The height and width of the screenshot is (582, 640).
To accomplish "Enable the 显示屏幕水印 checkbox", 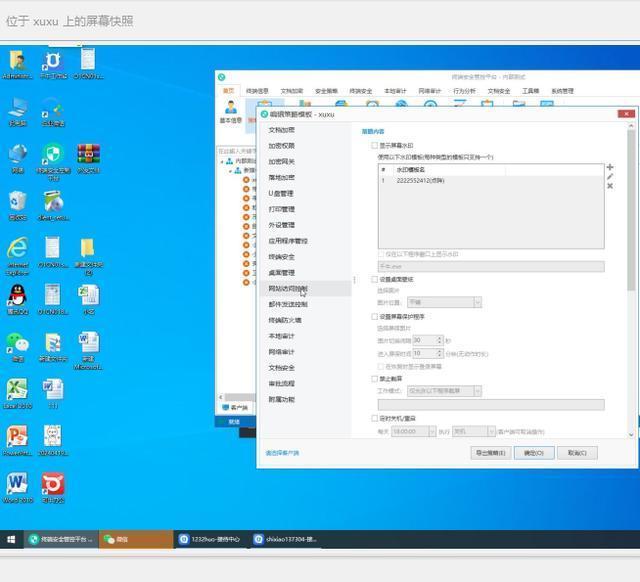I will (375, 145).
